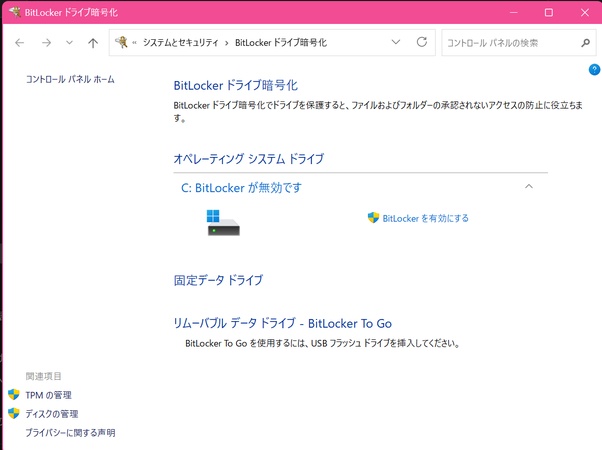Click the オペレーティング システム ドライブ heading
The height and width of the screenshot is (450, 602).
pyautogui.click(x=249, y=159)
